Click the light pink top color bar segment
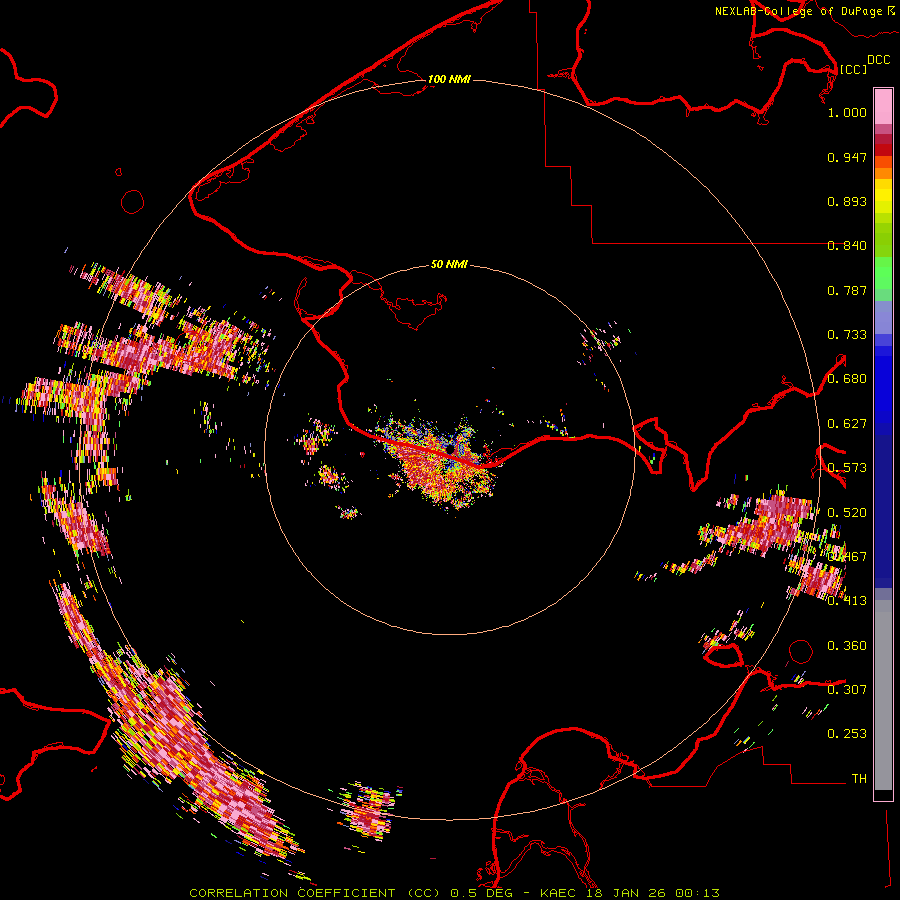 [x=883, y=106]
